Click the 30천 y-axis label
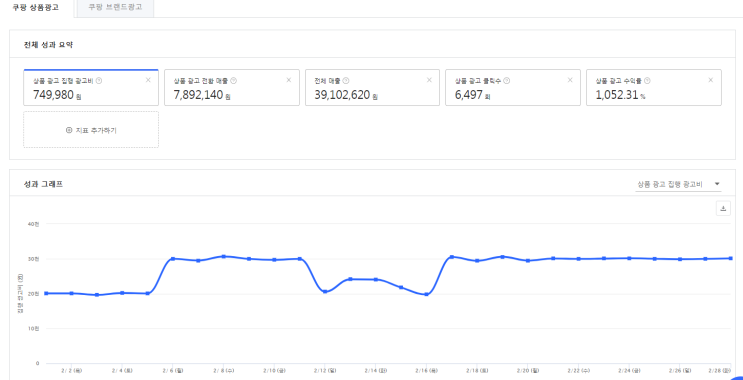 tap(34, 259)
